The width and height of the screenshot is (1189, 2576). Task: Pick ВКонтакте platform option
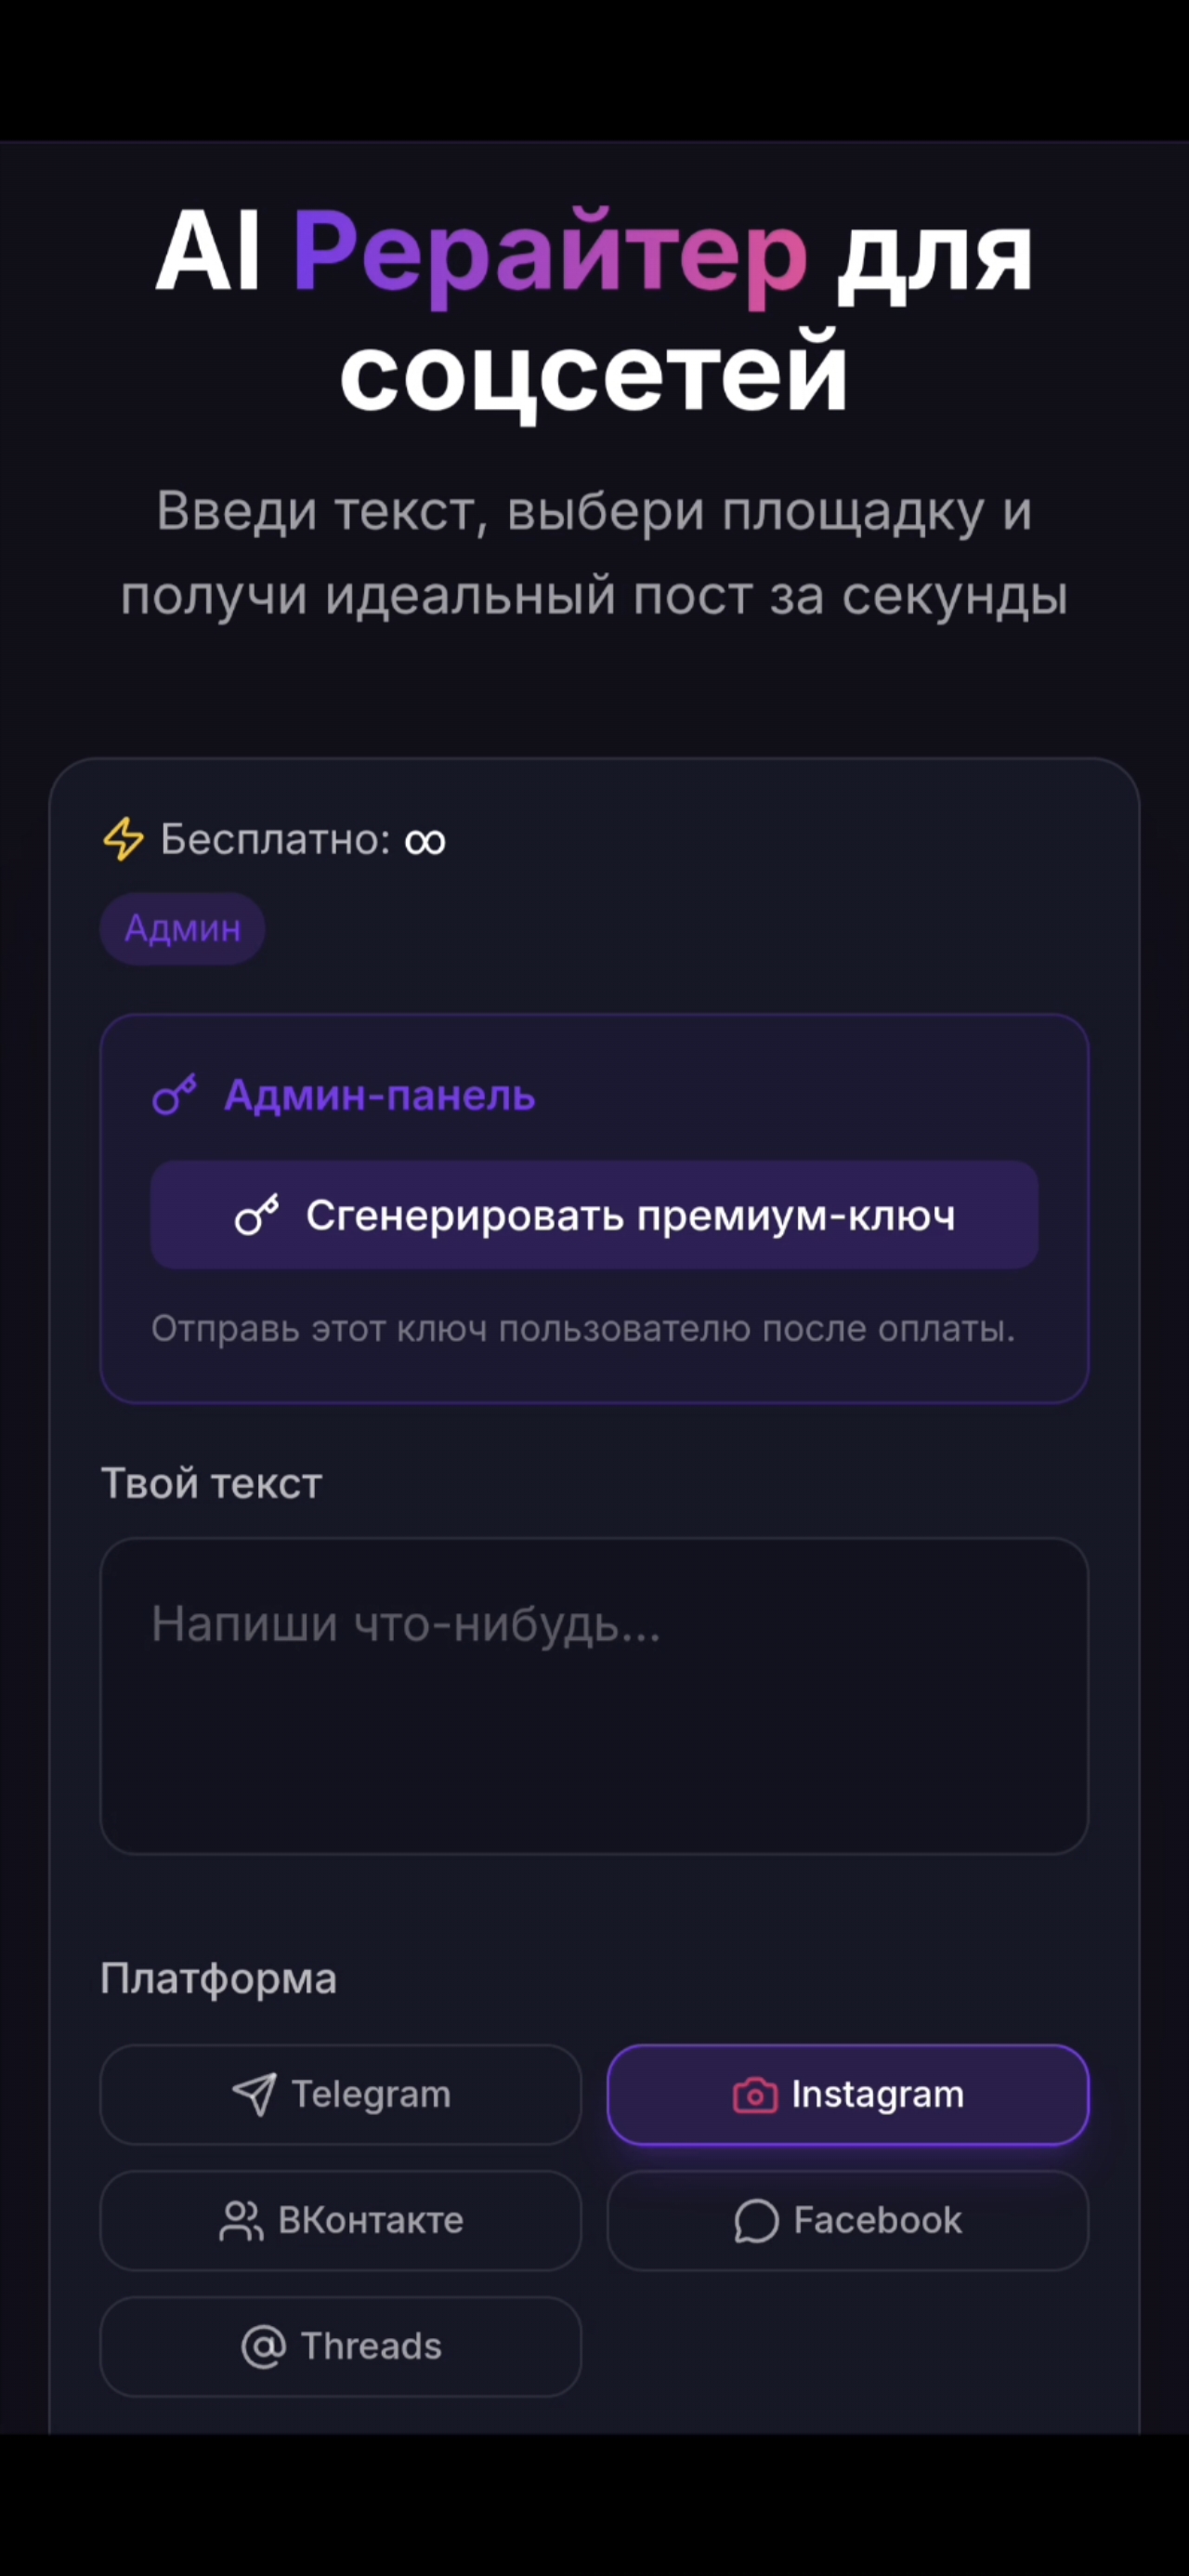tap(341, 2221)
